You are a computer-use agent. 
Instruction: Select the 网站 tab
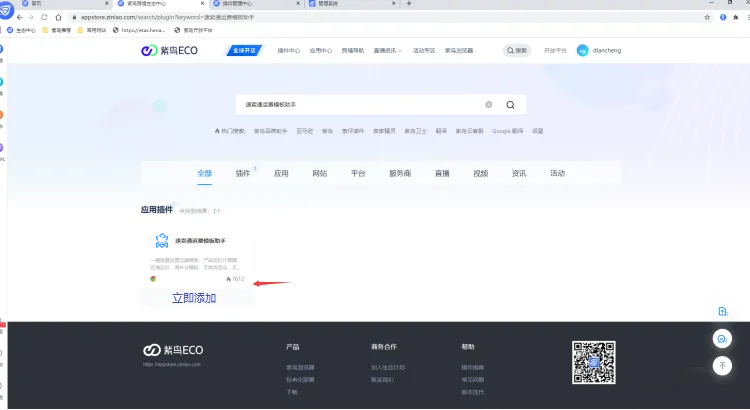(x=320, y=173)
